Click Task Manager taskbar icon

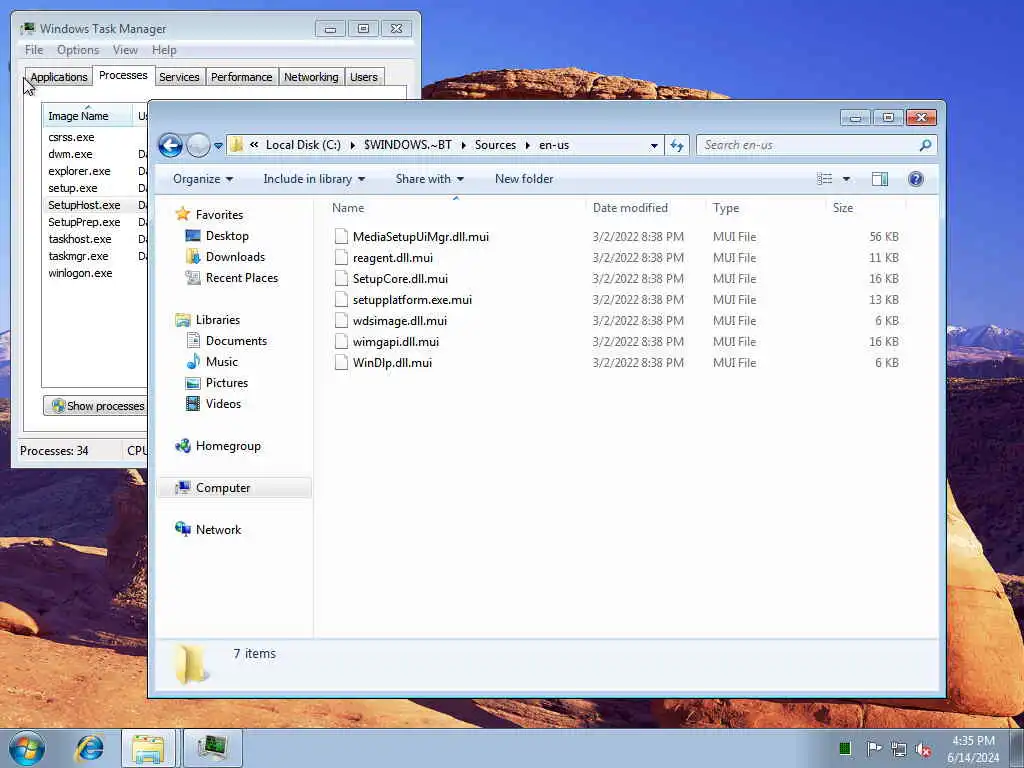tap(213, 748)
